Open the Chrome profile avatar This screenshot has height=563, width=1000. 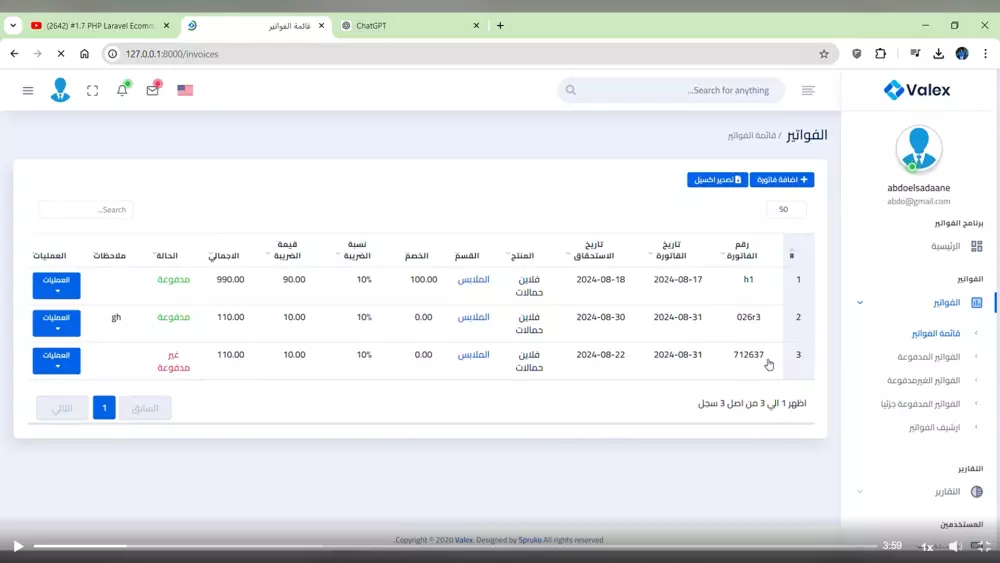(962, 54)
